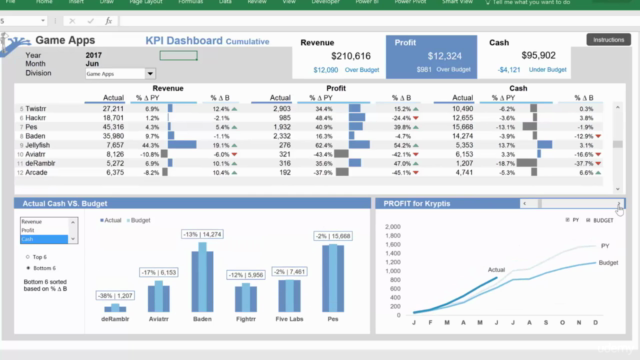Image resolution: width=640 pixels, height=360 pixels.
Task: Toggle the PY legend checkbox
Action: tap(567, 220)
